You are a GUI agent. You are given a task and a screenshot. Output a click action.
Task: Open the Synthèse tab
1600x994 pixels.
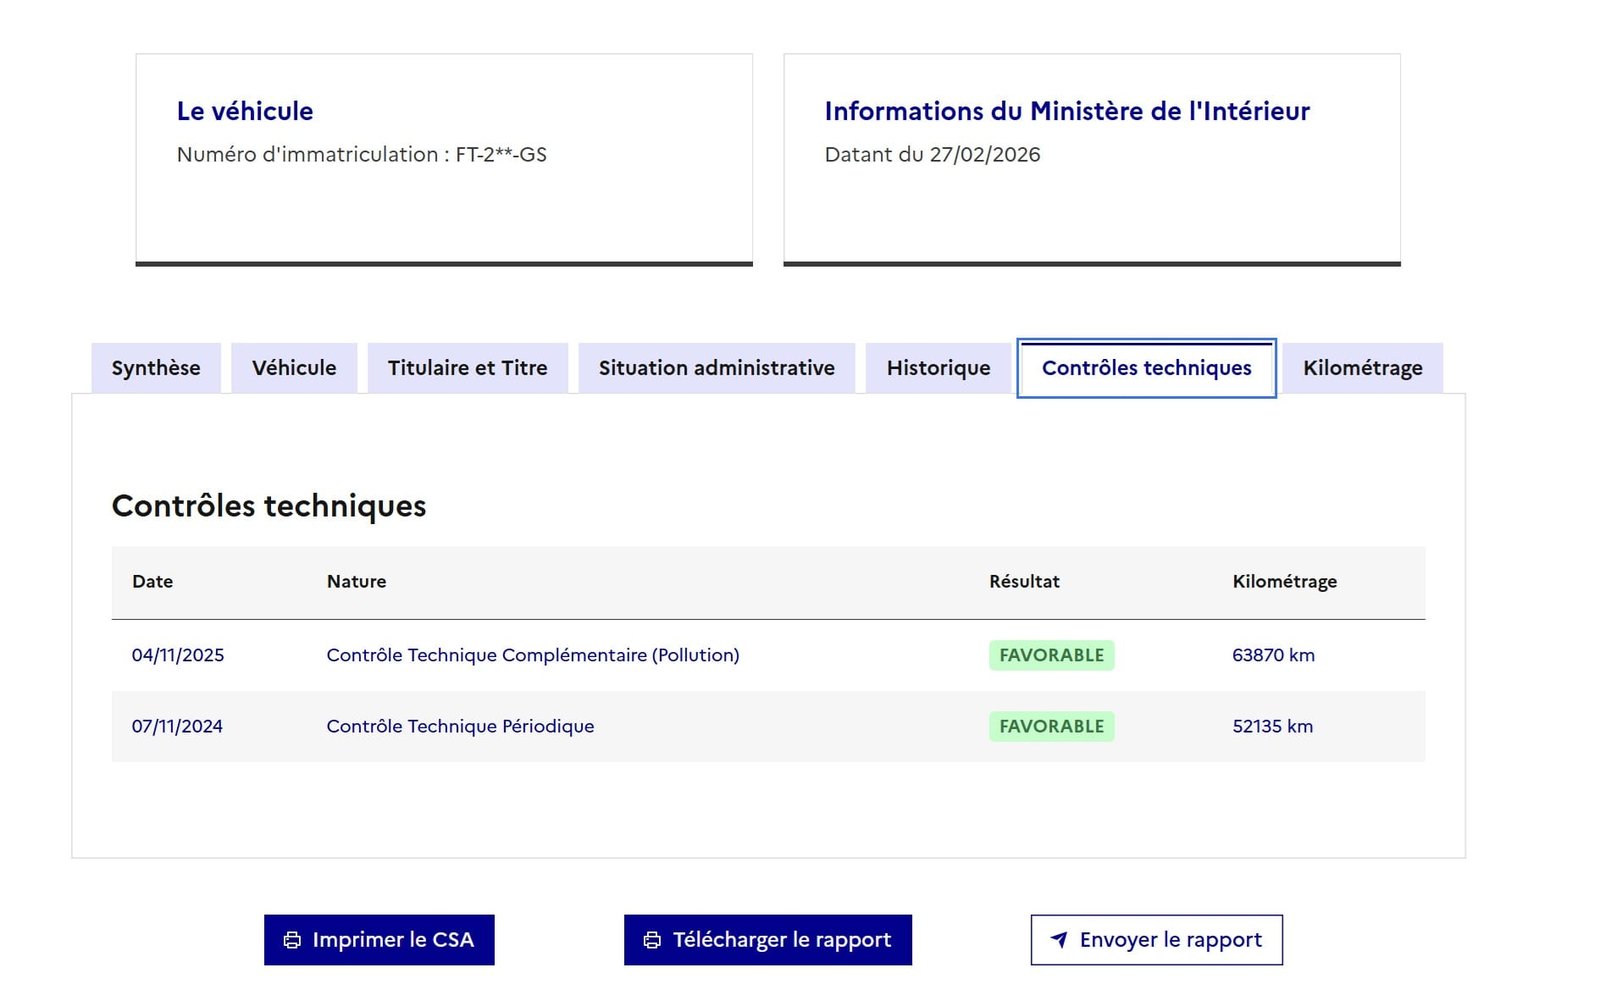[156, 368]
